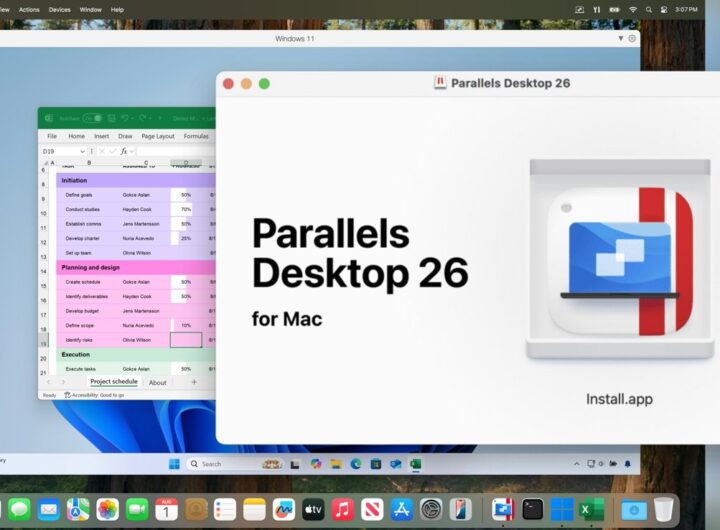Open Excel icon in the macOS Dock
This screenshot has width=720, height=530.
click(591, 509)
